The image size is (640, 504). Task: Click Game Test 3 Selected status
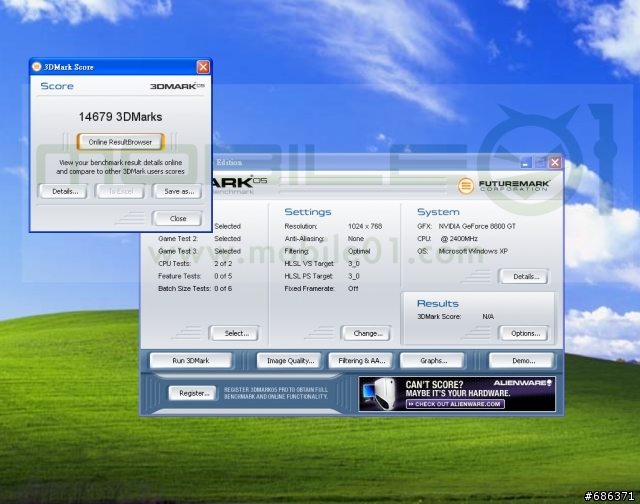[x=227, y=251]
